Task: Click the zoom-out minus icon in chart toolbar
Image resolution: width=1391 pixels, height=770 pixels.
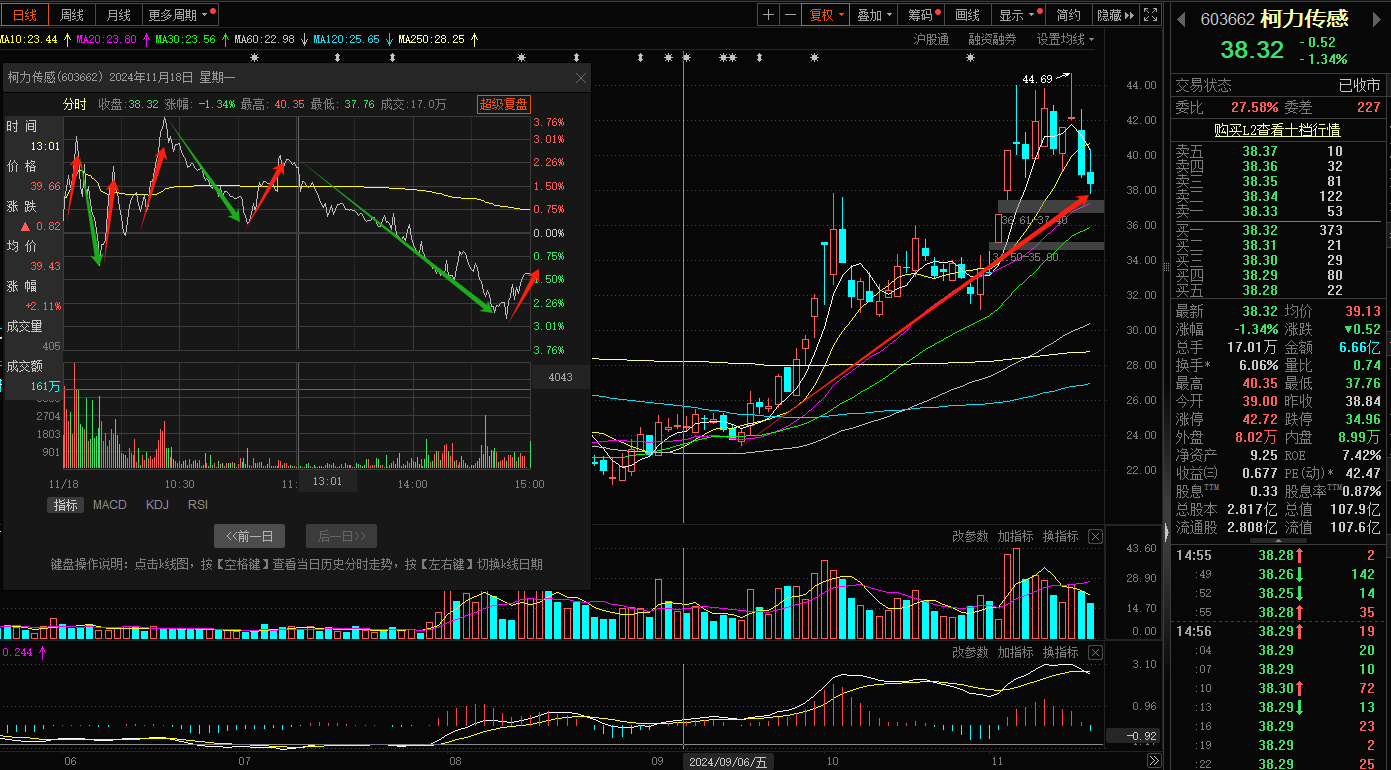Action: [791, 15]
